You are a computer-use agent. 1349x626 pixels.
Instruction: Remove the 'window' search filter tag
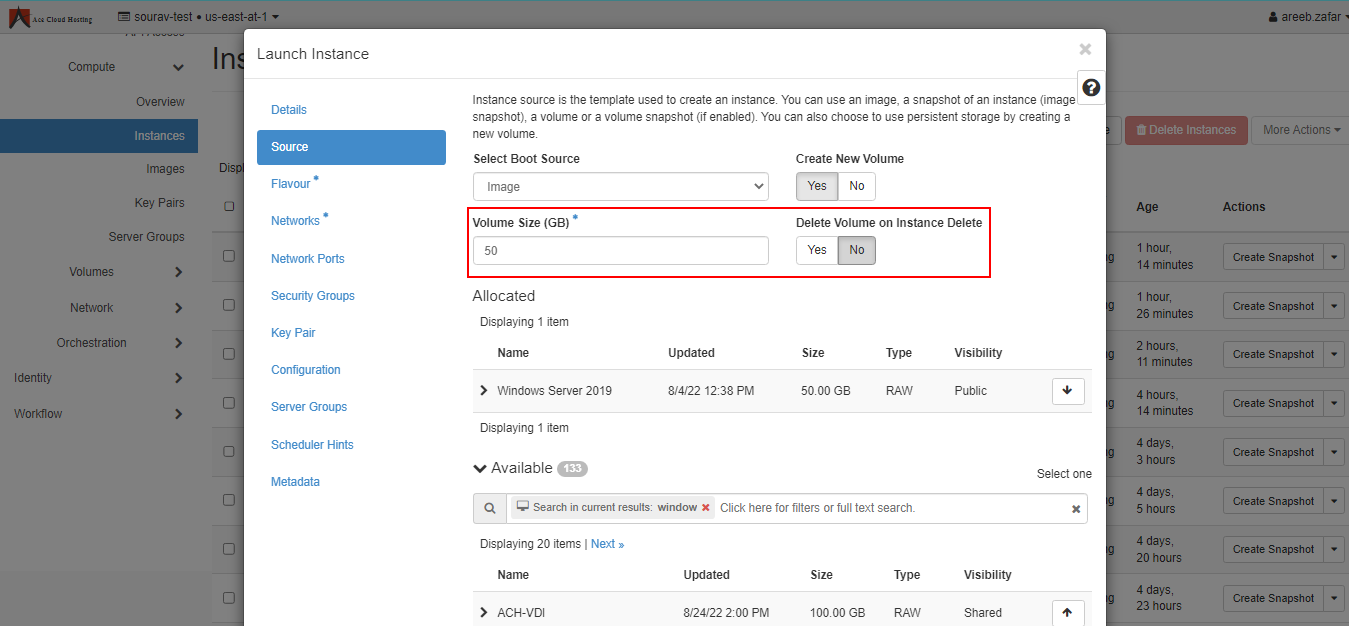click(706, 508)
